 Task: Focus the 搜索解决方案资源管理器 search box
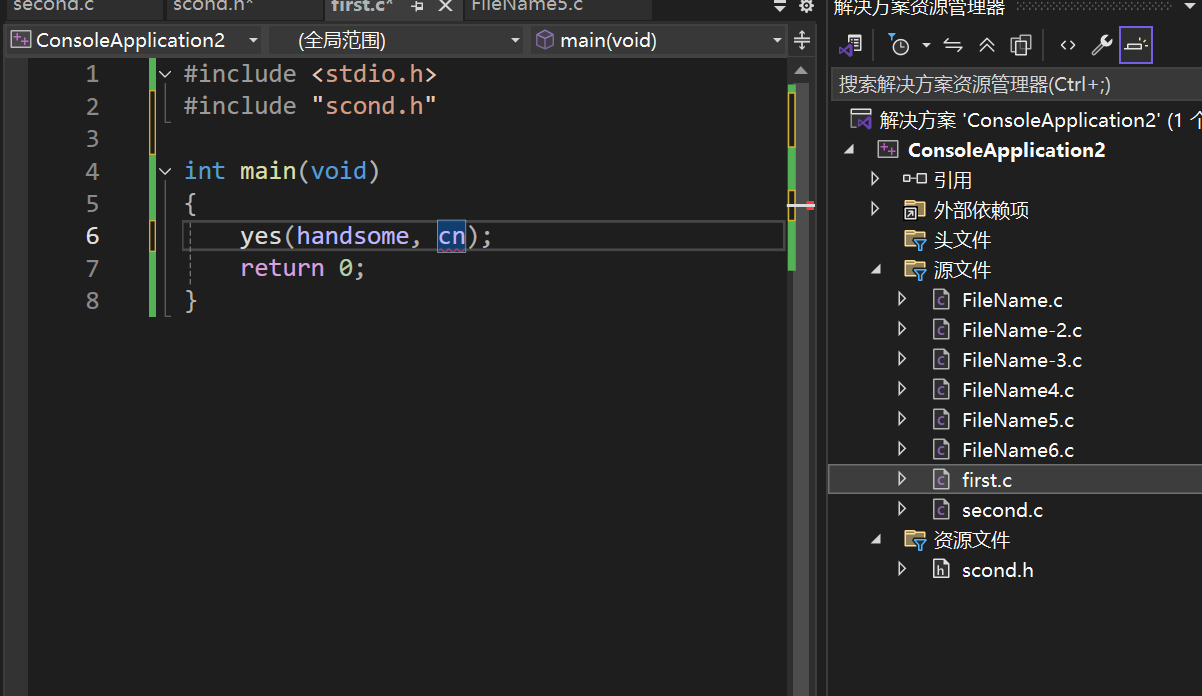pos(1015,84)
